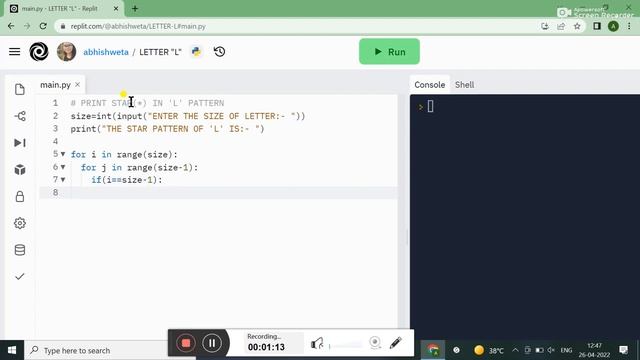Go forward with browser forward arrow

(27, 26)
